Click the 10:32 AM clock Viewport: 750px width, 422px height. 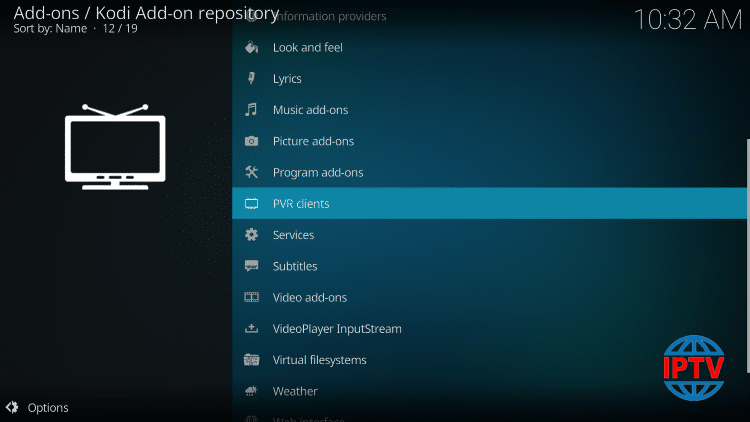(x=687, y=20)
